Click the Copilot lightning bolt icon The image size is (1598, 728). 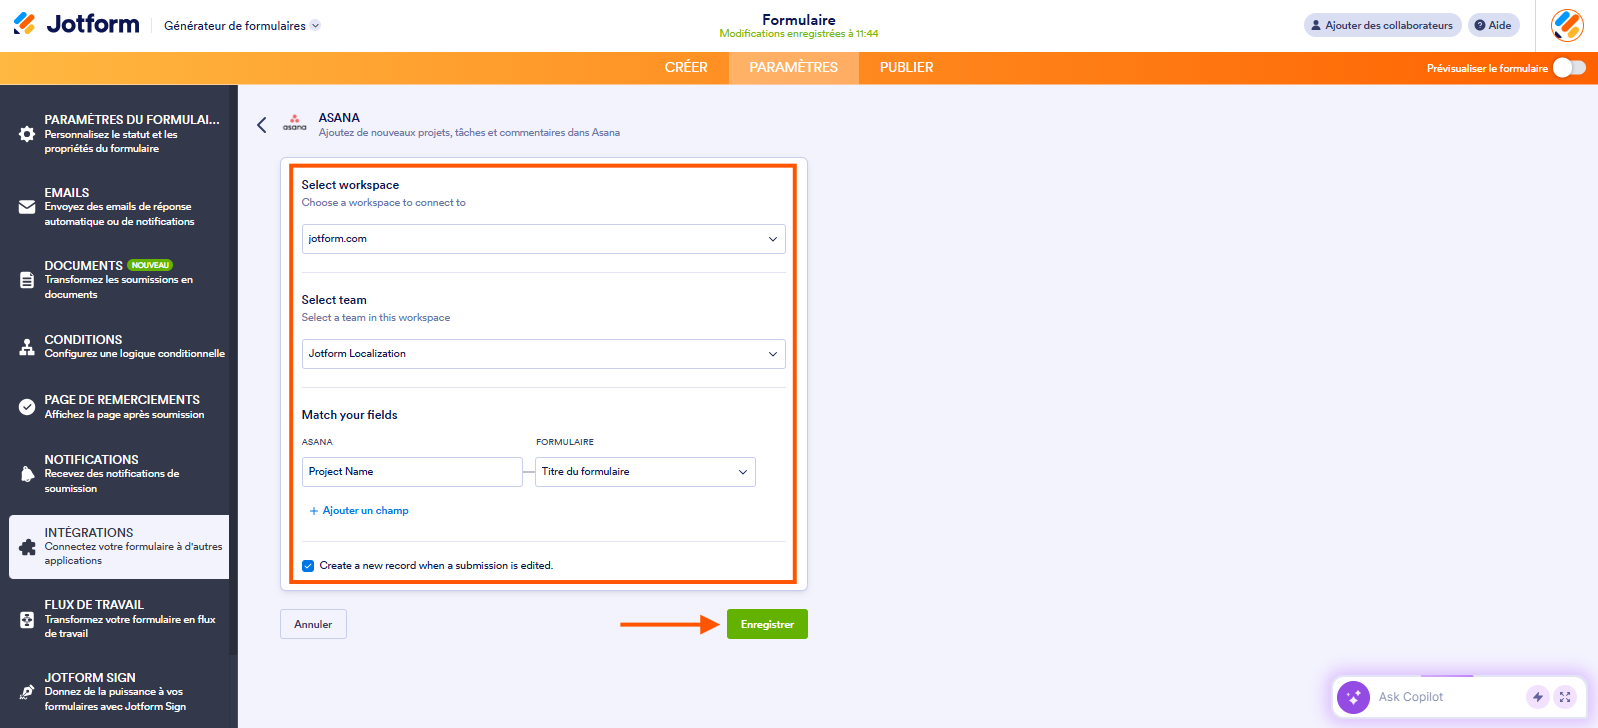click(x=1537, y=697)
